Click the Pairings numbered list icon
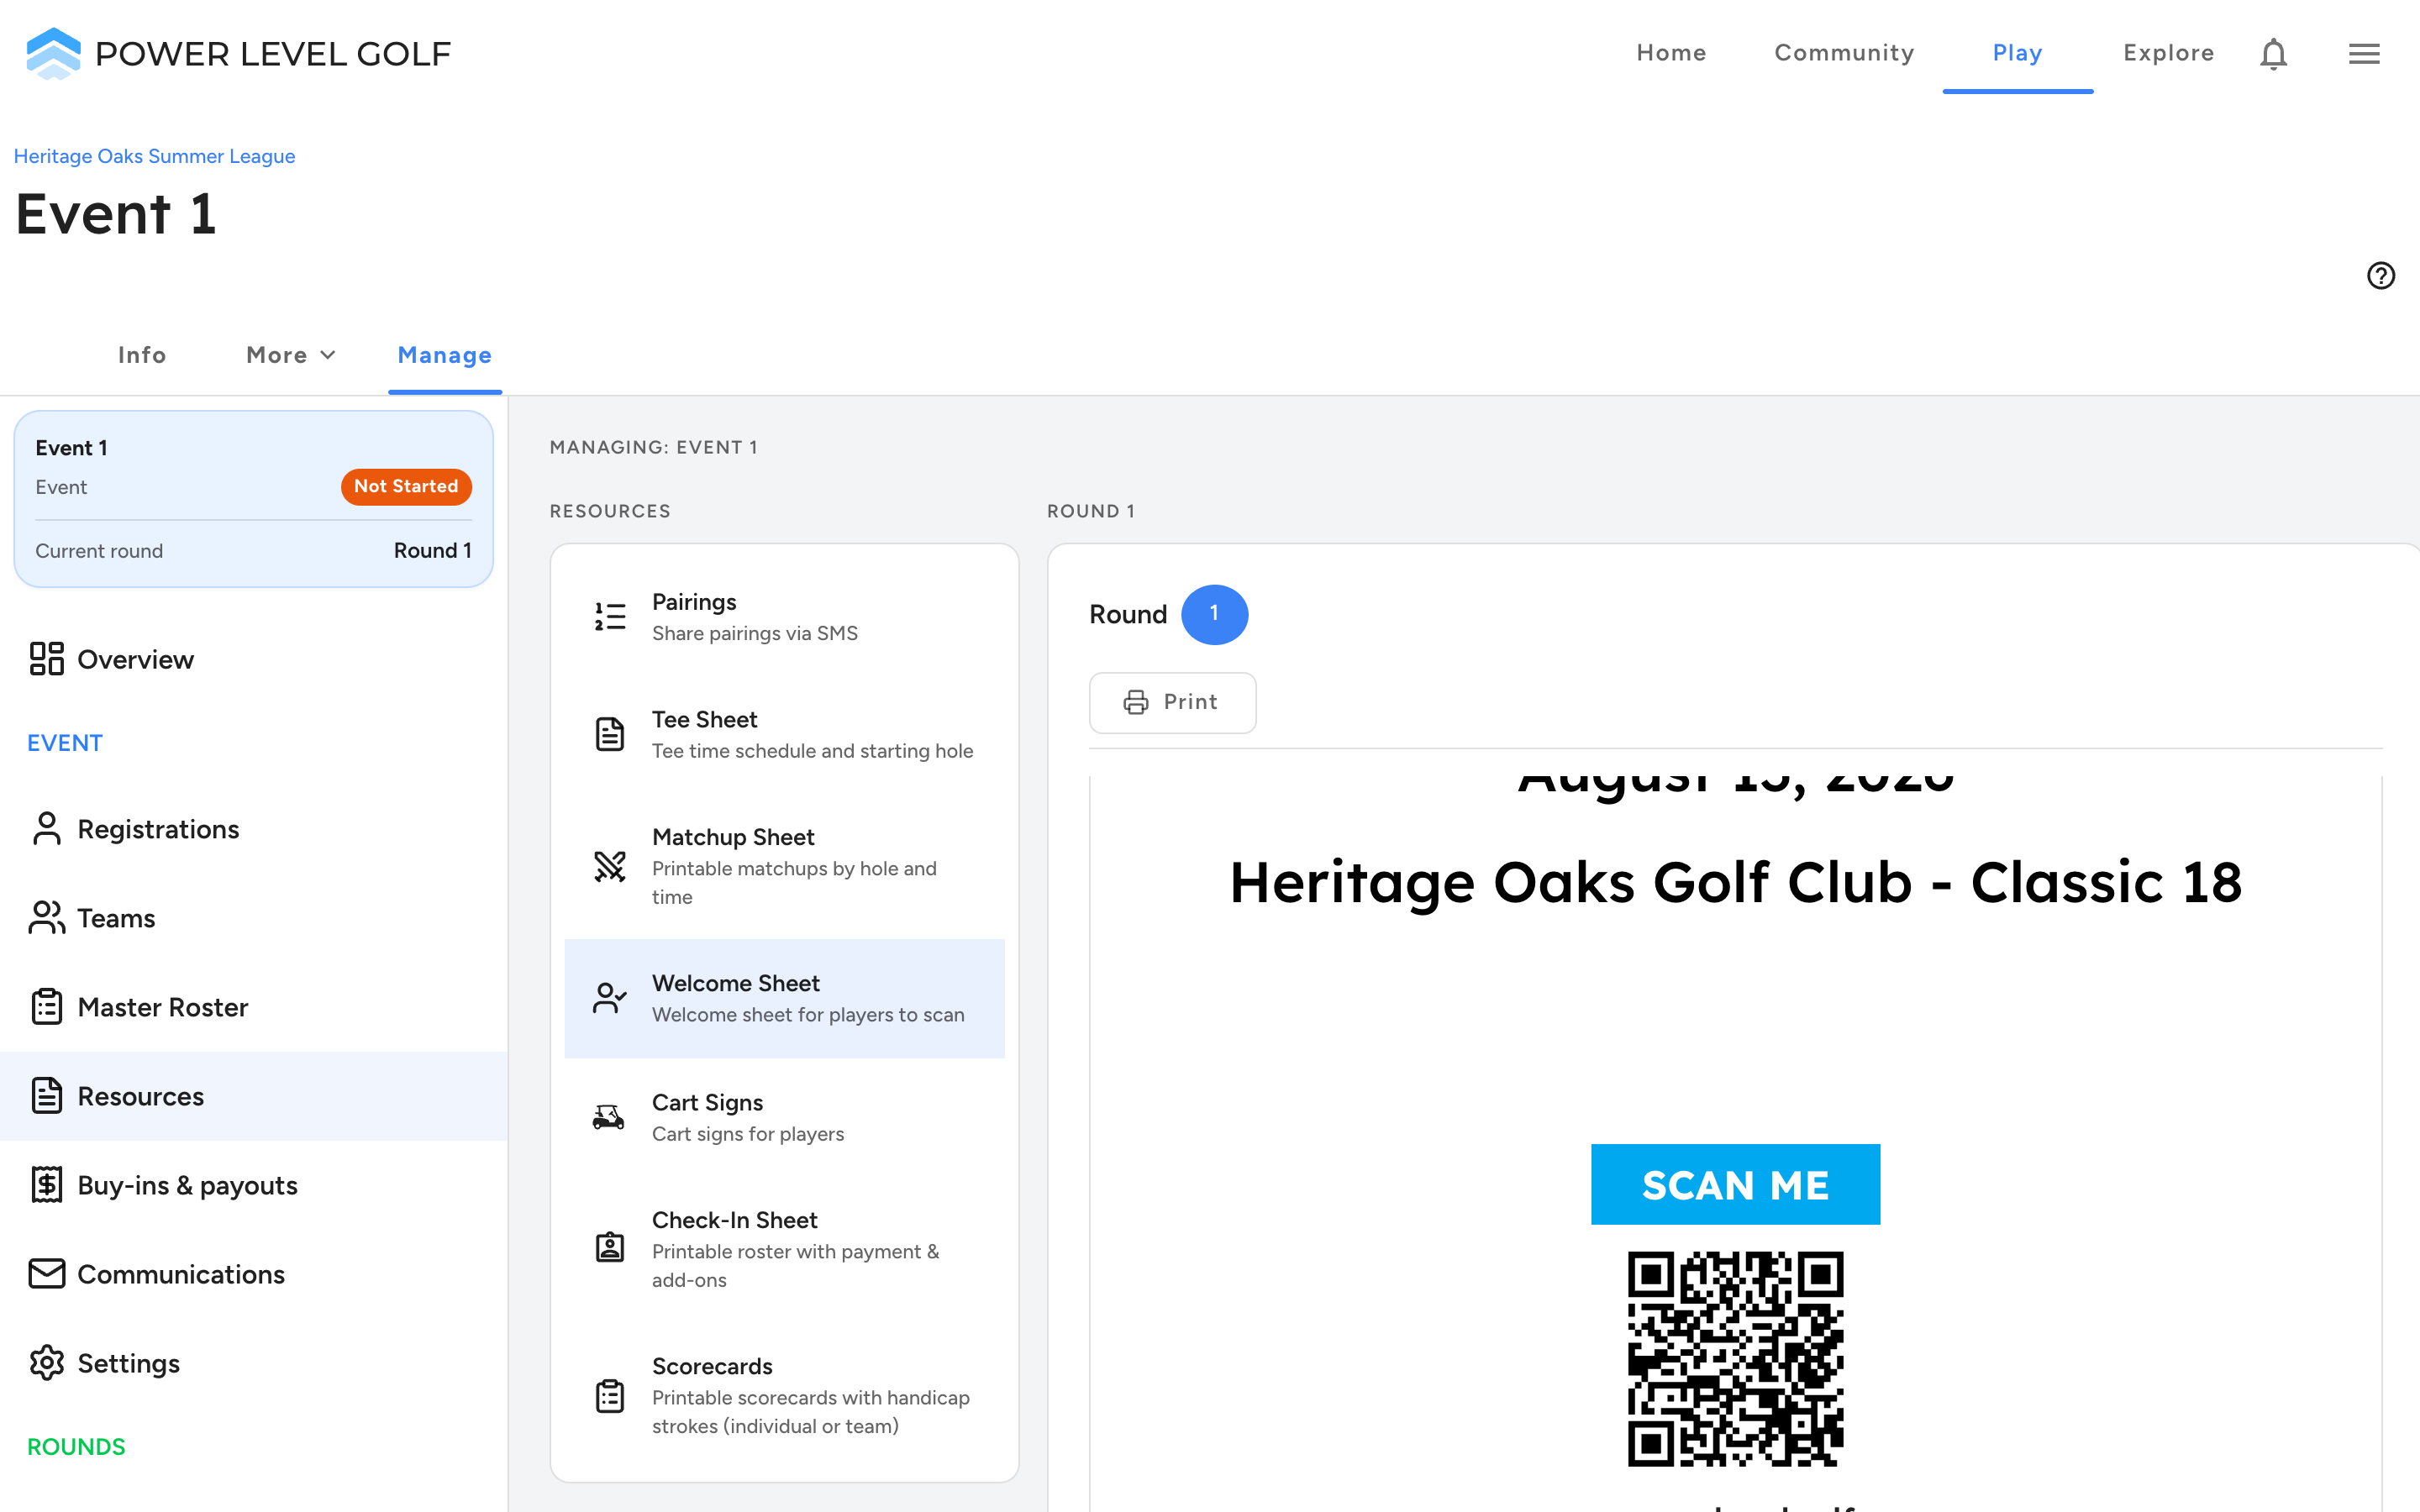2420x1512 pixels. pyautogui.click(x=610, y=617)
